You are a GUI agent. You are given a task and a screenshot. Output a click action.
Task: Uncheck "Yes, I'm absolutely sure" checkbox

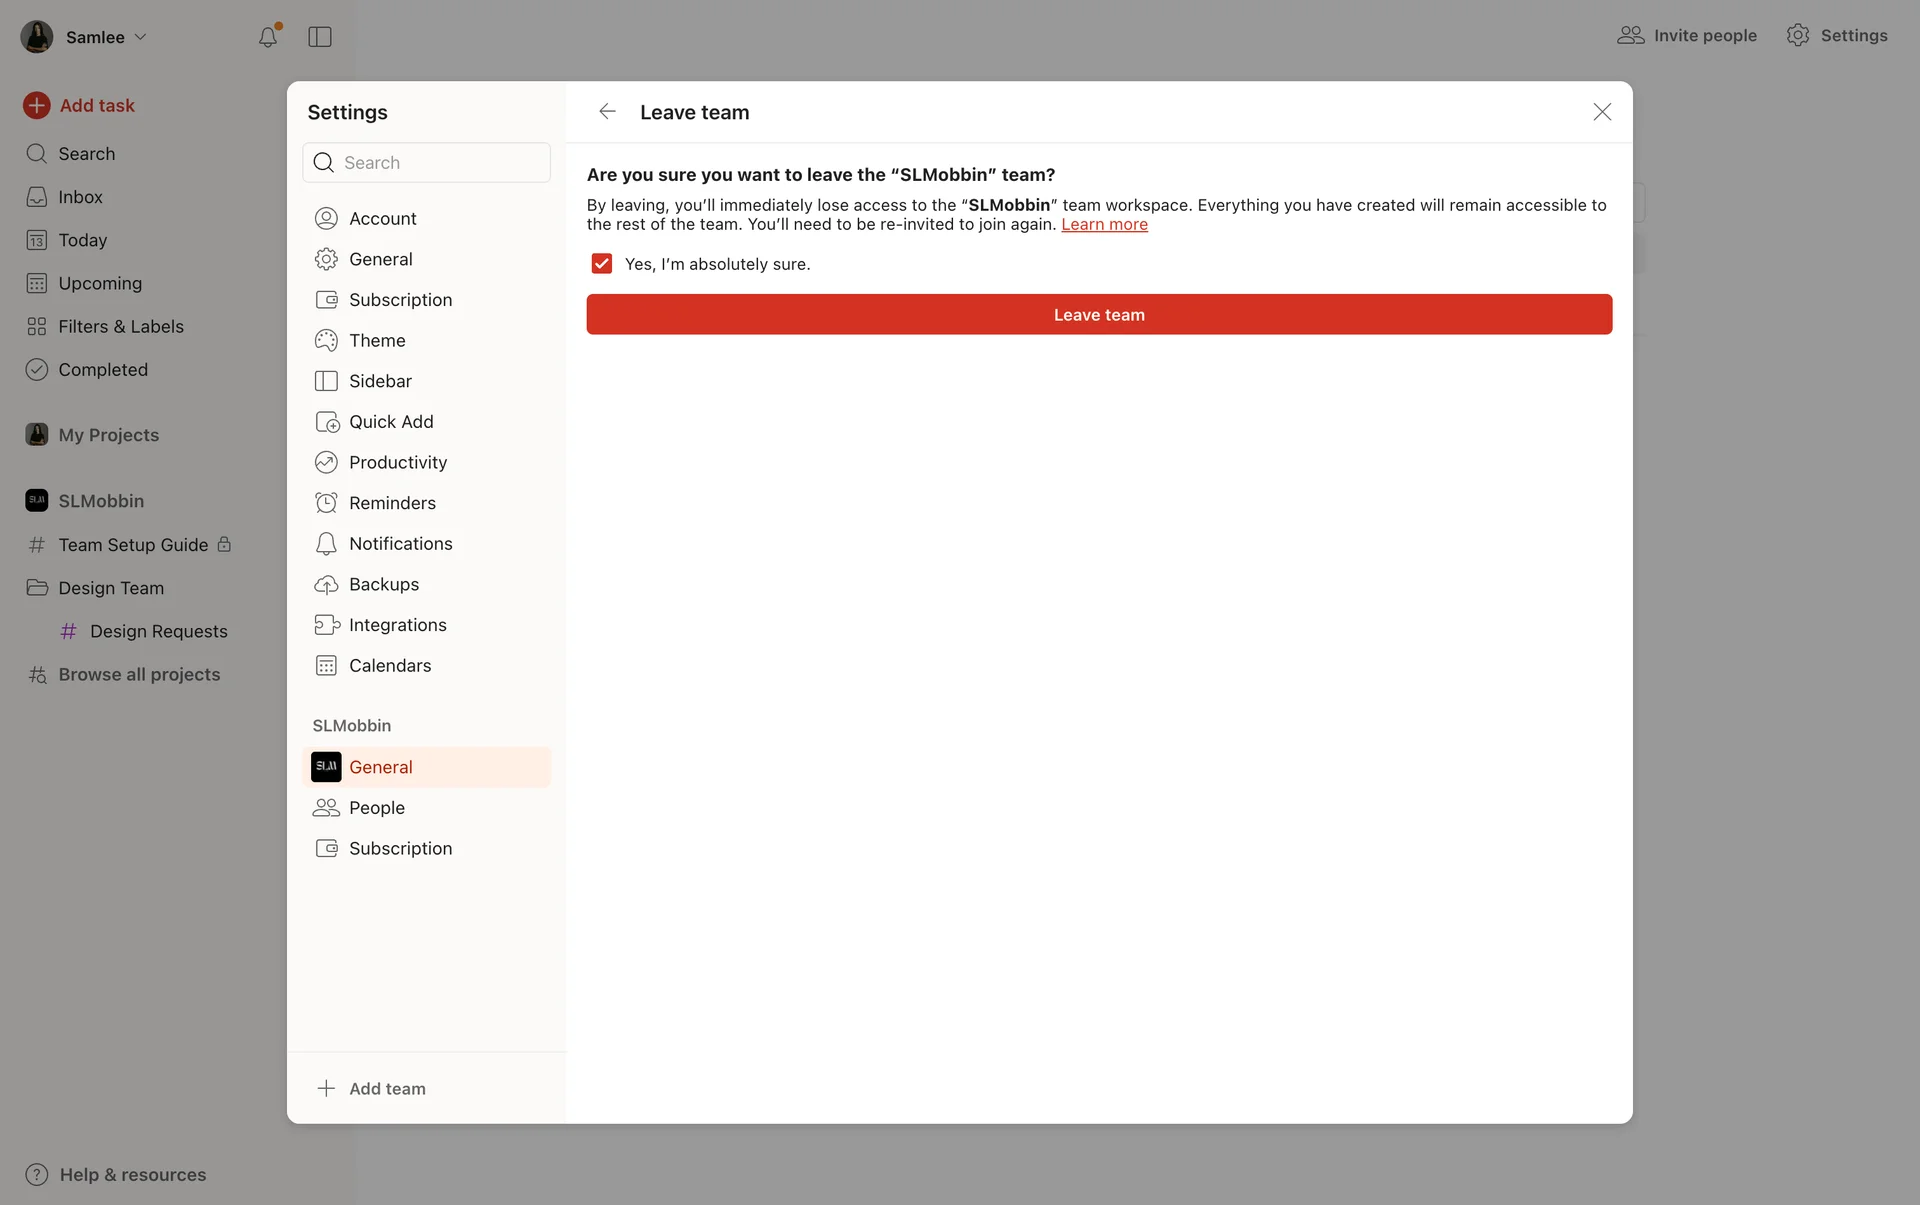coord(601,263)
